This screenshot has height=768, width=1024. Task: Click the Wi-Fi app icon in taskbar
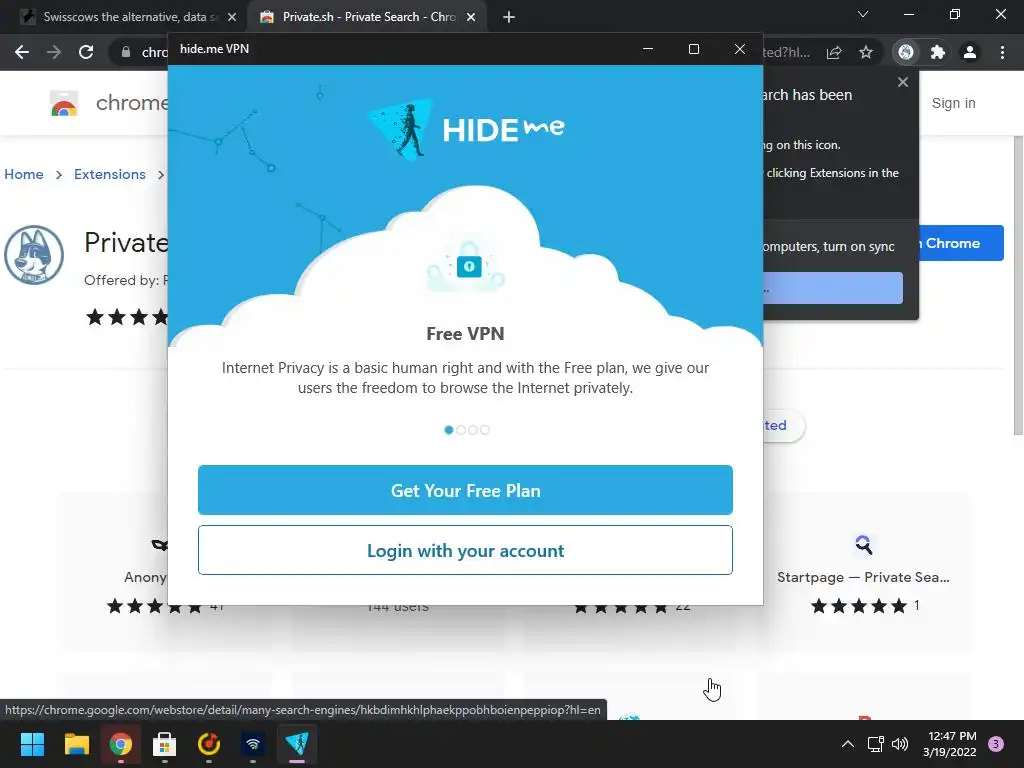coord(253,744)
